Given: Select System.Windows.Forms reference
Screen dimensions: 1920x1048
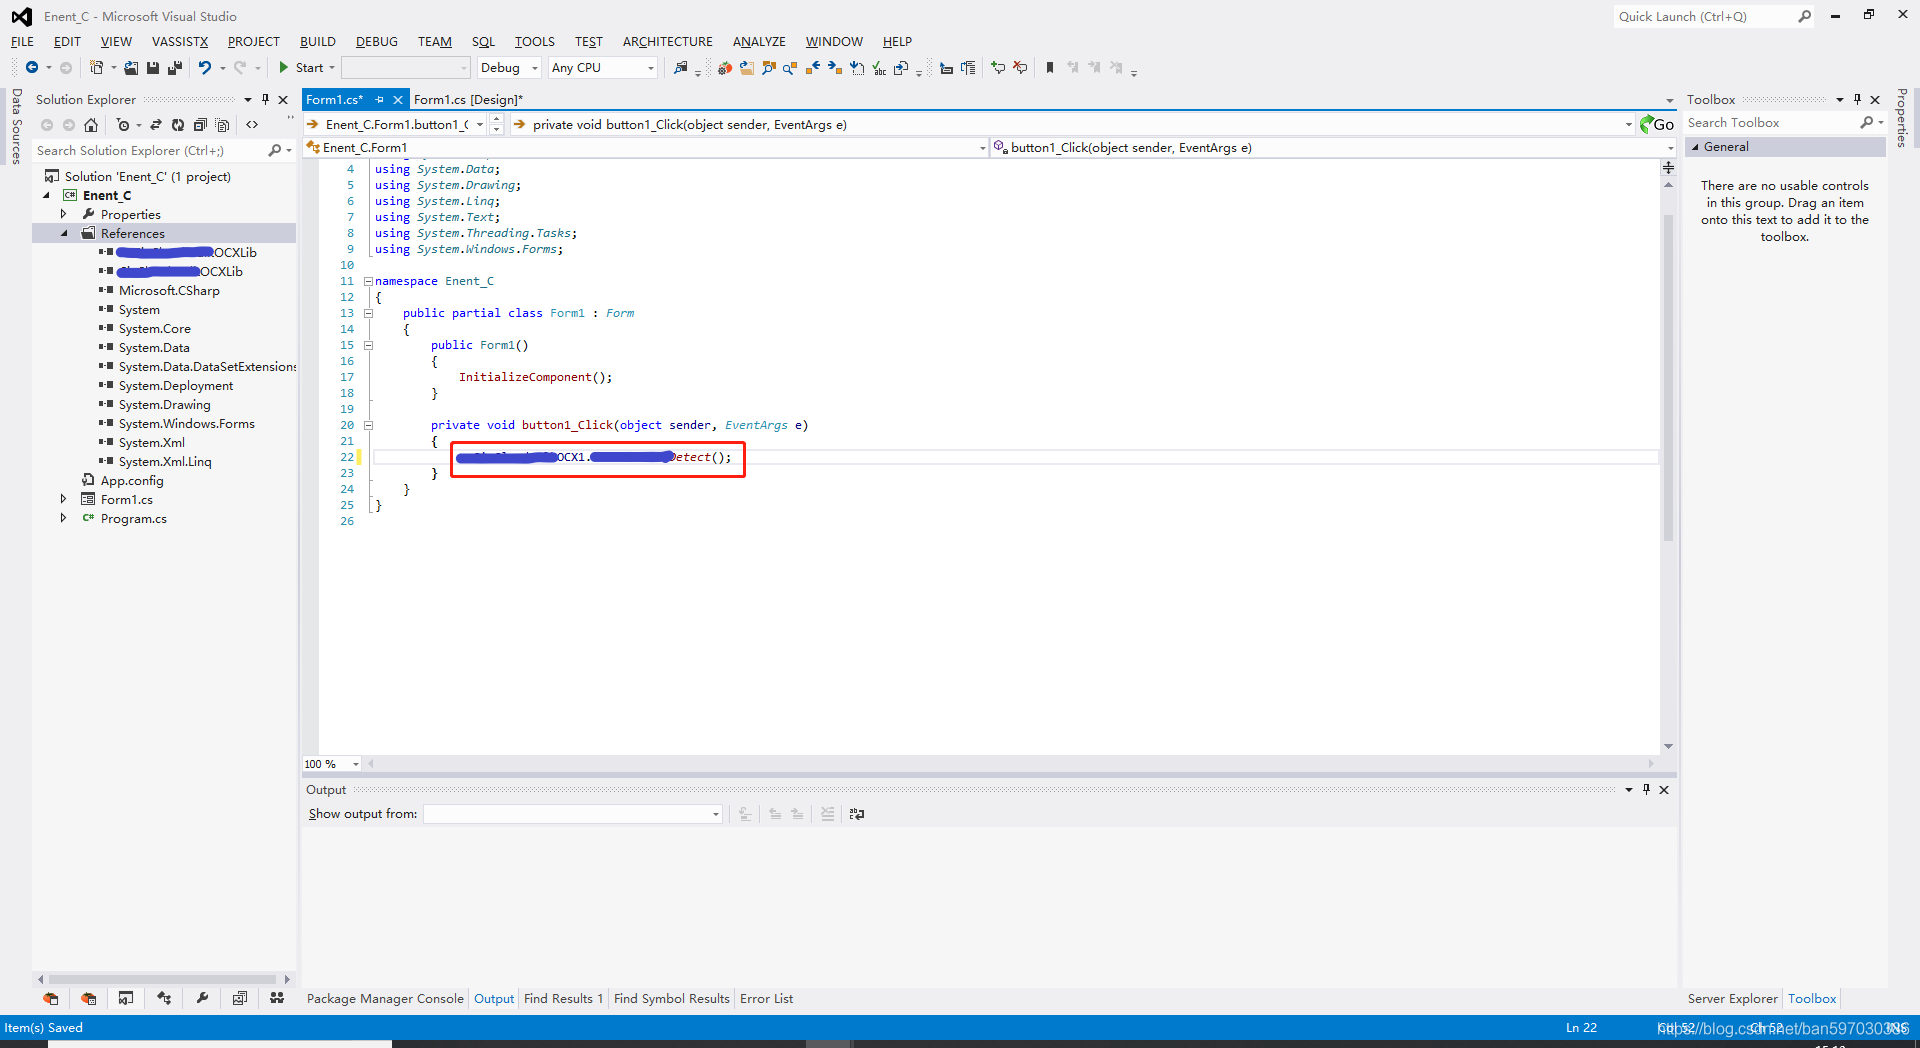Looking at the screenshot, I should [x=186, y=423].
